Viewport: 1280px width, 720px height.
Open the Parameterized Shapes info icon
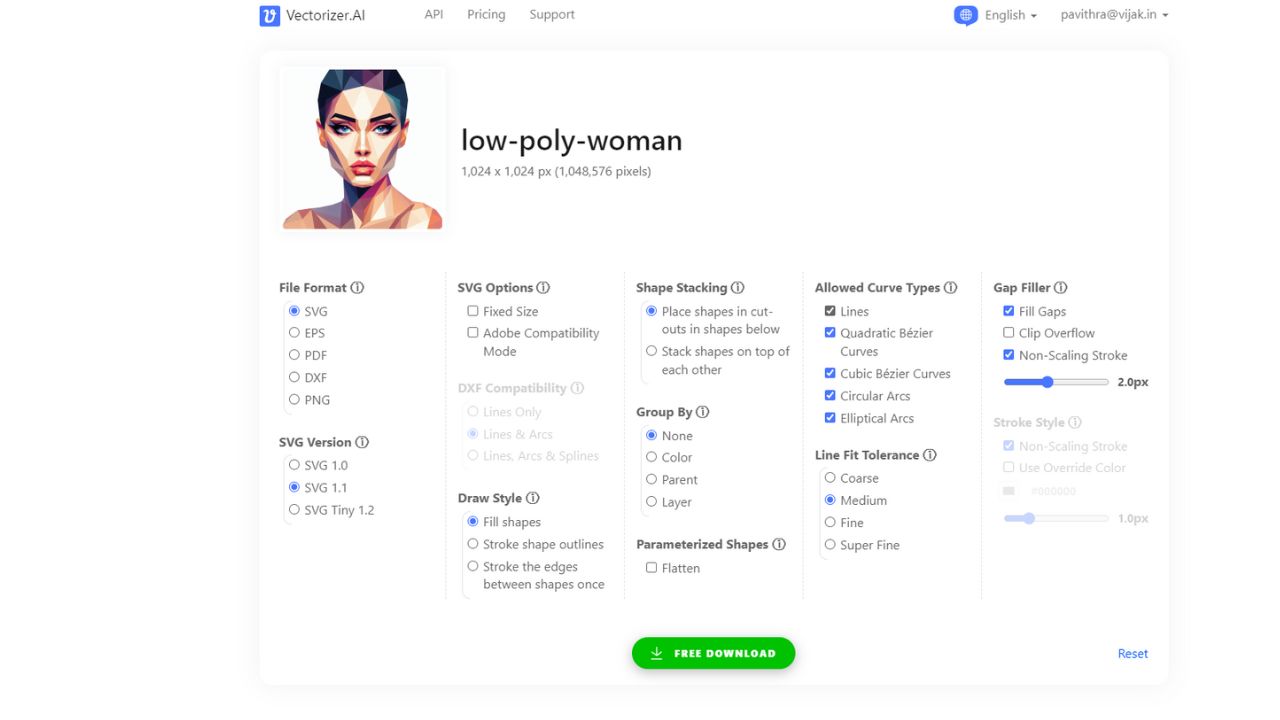pos(779,545)
